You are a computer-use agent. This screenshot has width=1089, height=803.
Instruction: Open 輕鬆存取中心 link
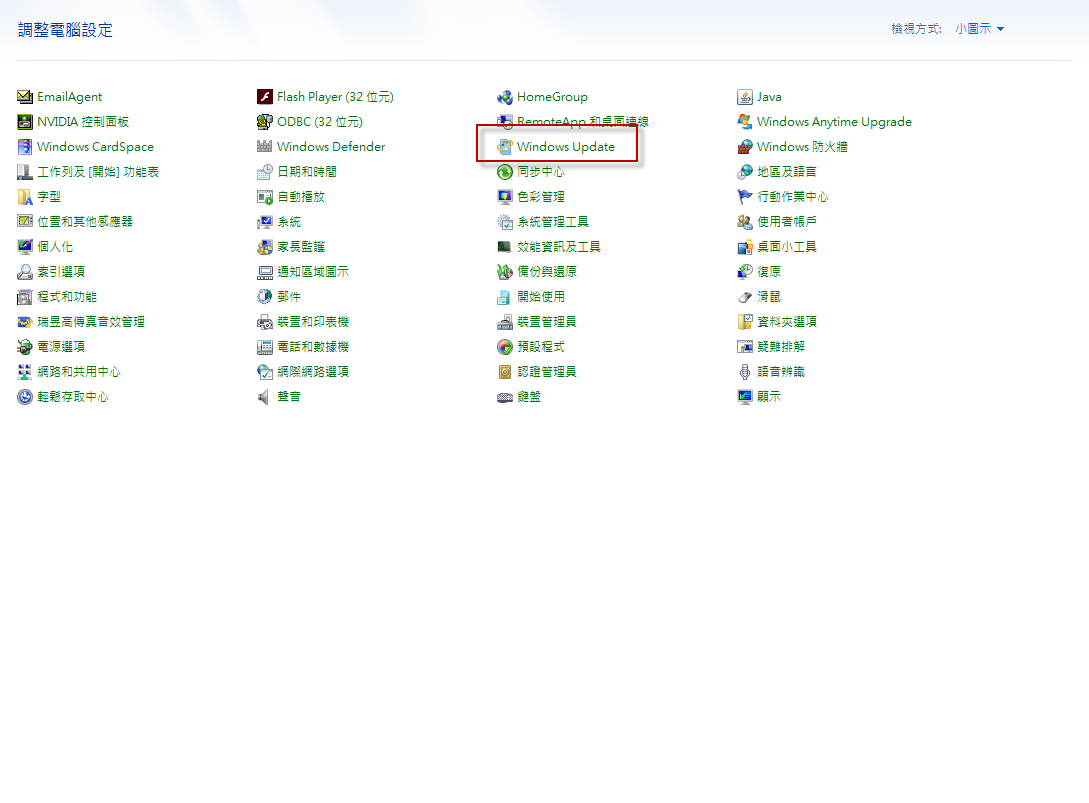[x=73, y=397]
